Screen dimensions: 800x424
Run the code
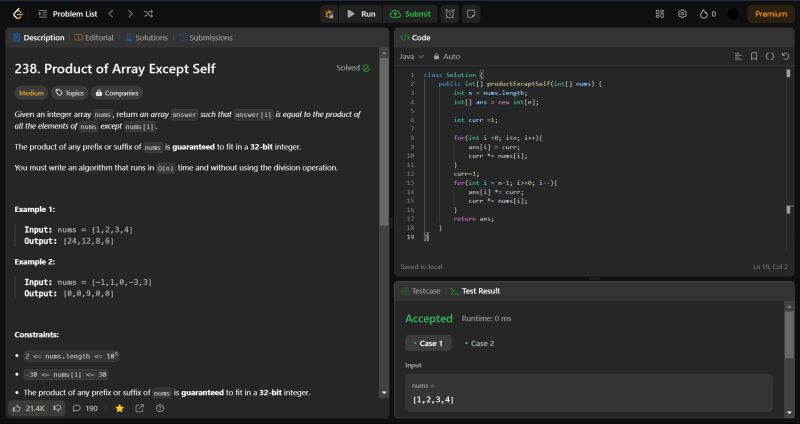[361, 14]
